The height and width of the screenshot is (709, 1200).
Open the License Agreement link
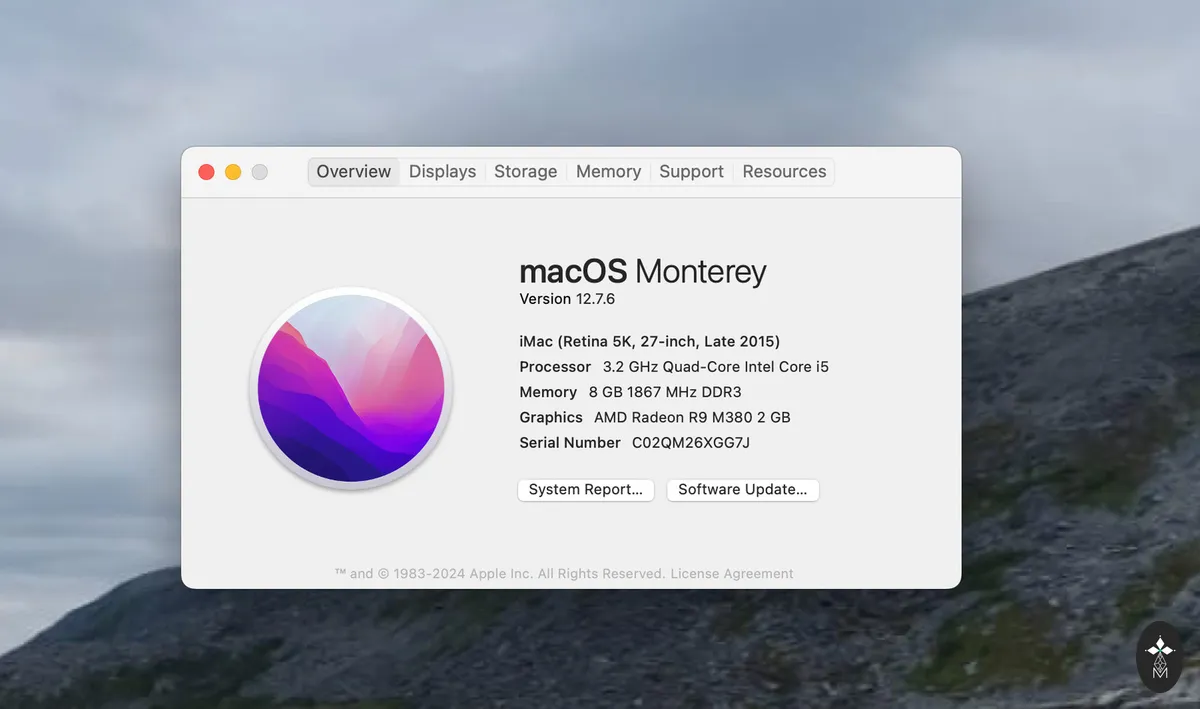pos(732,574)
